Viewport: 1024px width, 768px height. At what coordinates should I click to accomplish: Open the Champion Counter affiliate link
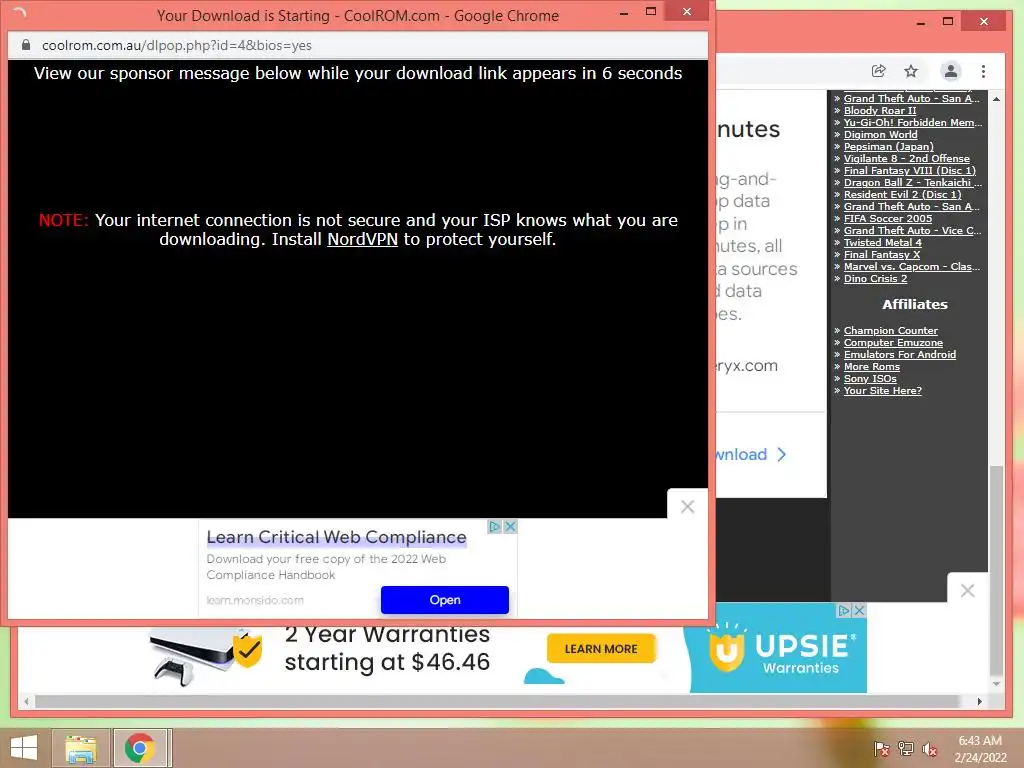(x=890, y=330)
